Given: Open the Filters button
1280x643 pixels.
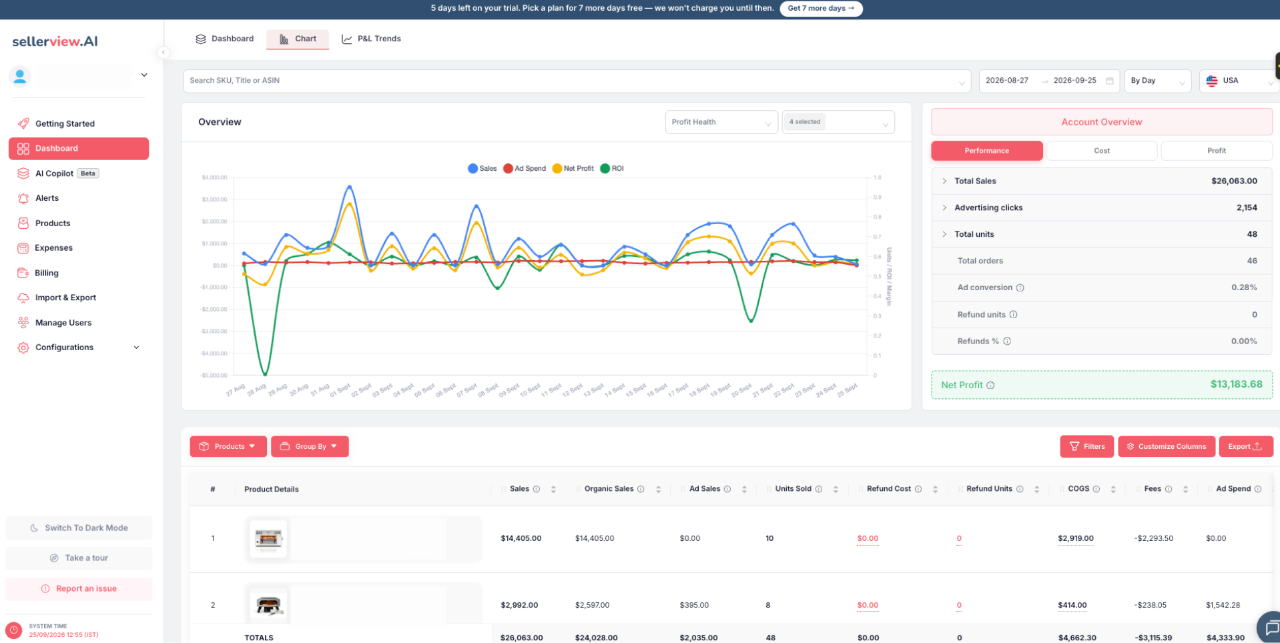Looking at the screenshot, I should pyautogui.click(x=1087, y=447).
